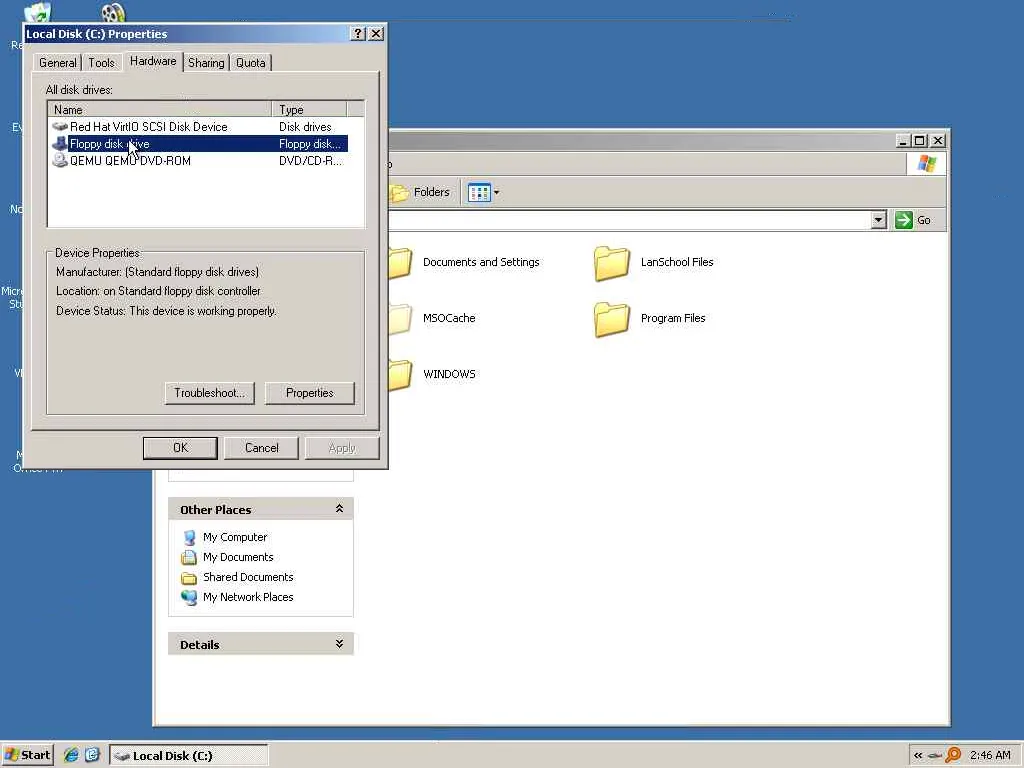Click the Explorer address bar field
The image size is (1024, 768).
click(630, 220)
